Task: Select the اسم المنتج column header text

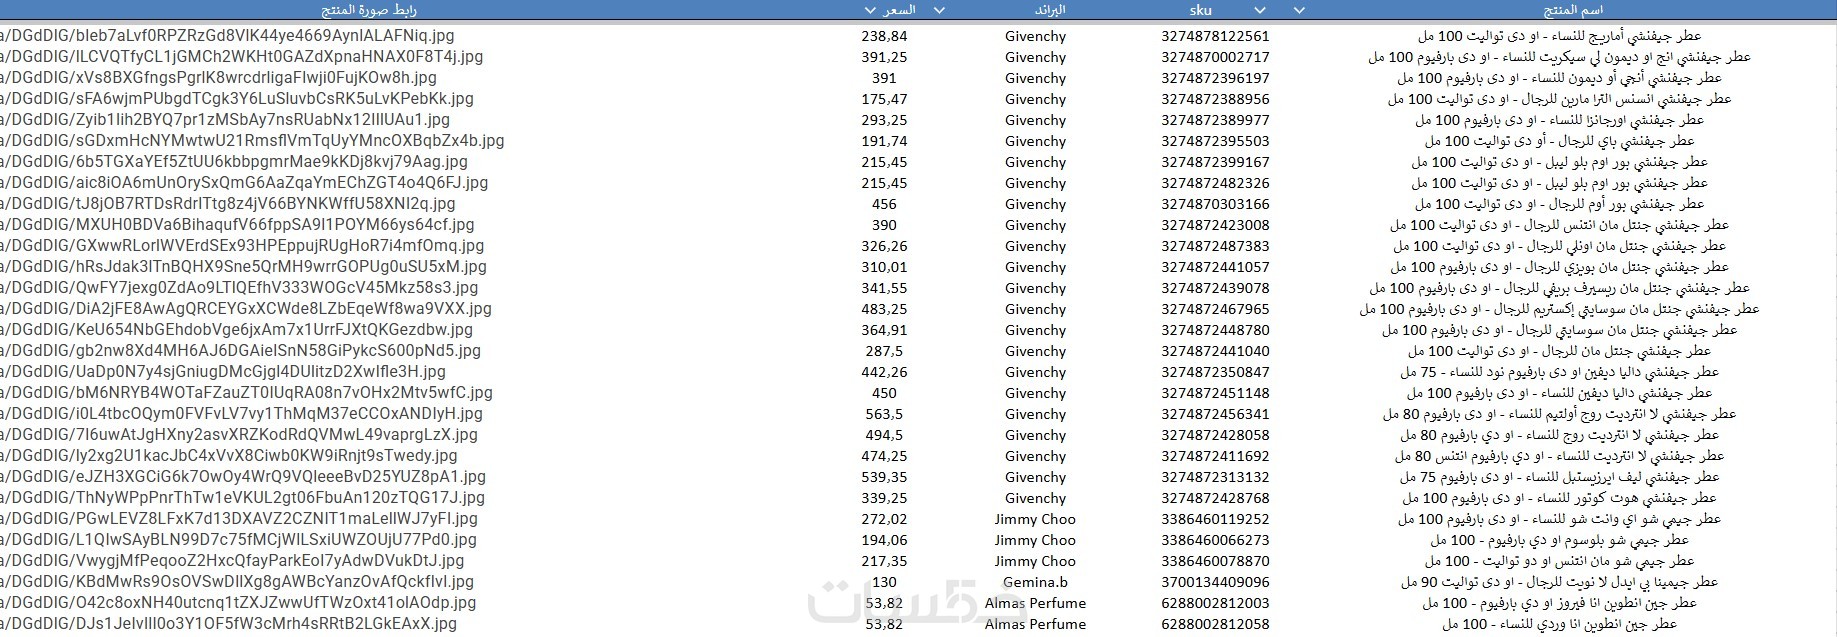Action: pos(1574,10)
